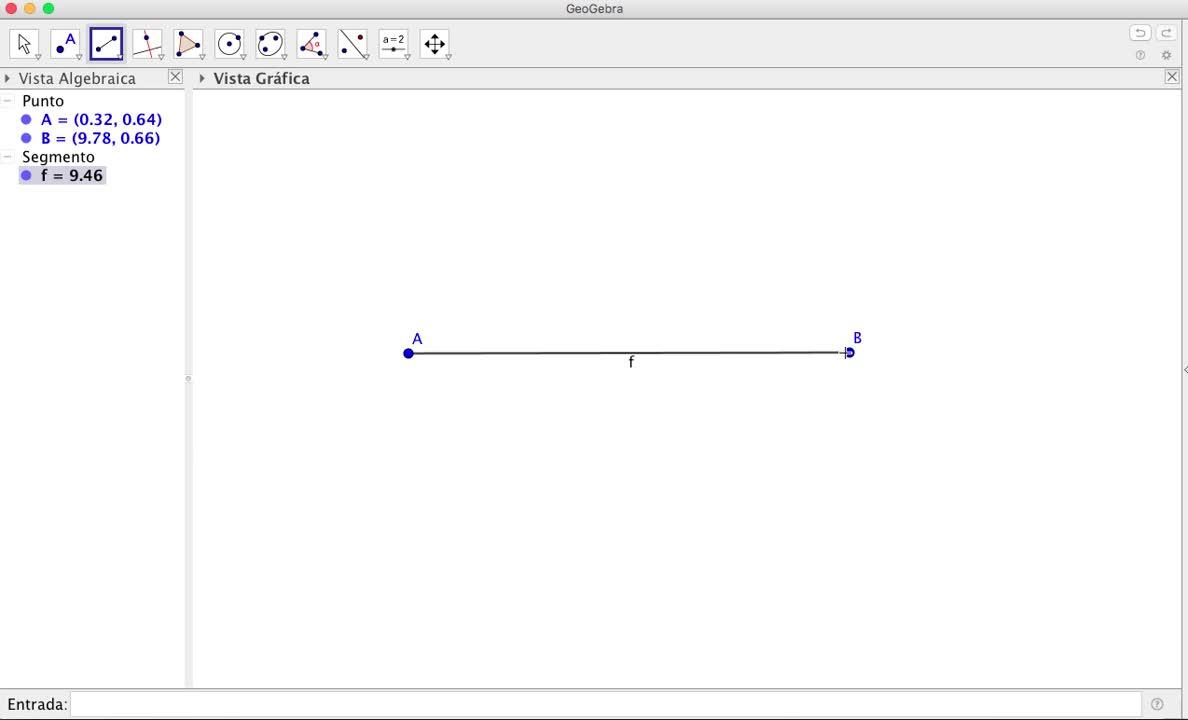The image size is (1188, 720).
Task: Click the Undo arrow button
Action: [1140, 33]
